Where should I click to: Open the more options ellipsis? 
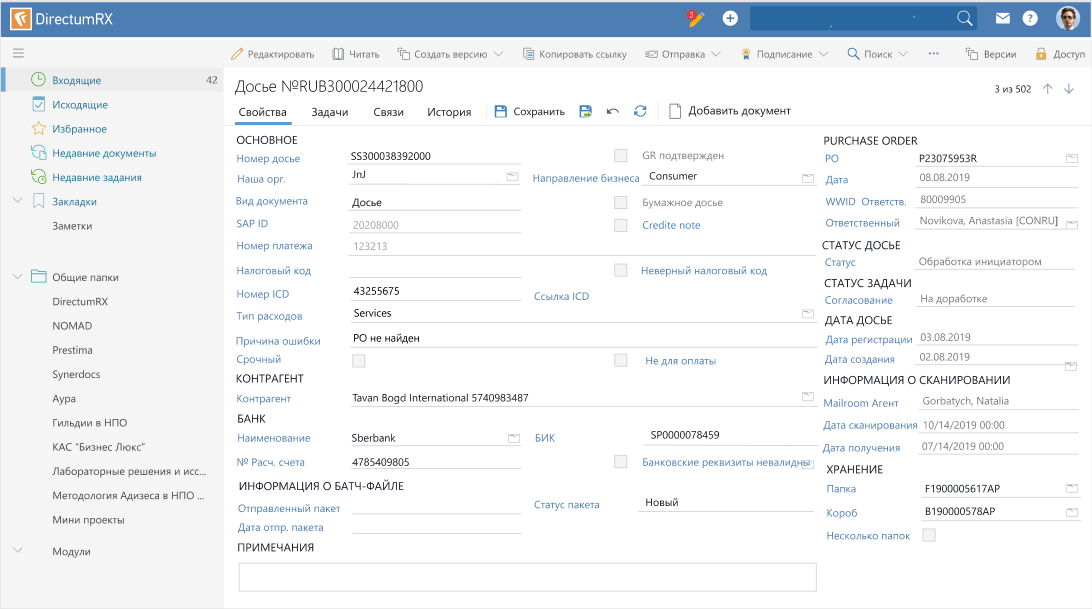tap(933, 53)
